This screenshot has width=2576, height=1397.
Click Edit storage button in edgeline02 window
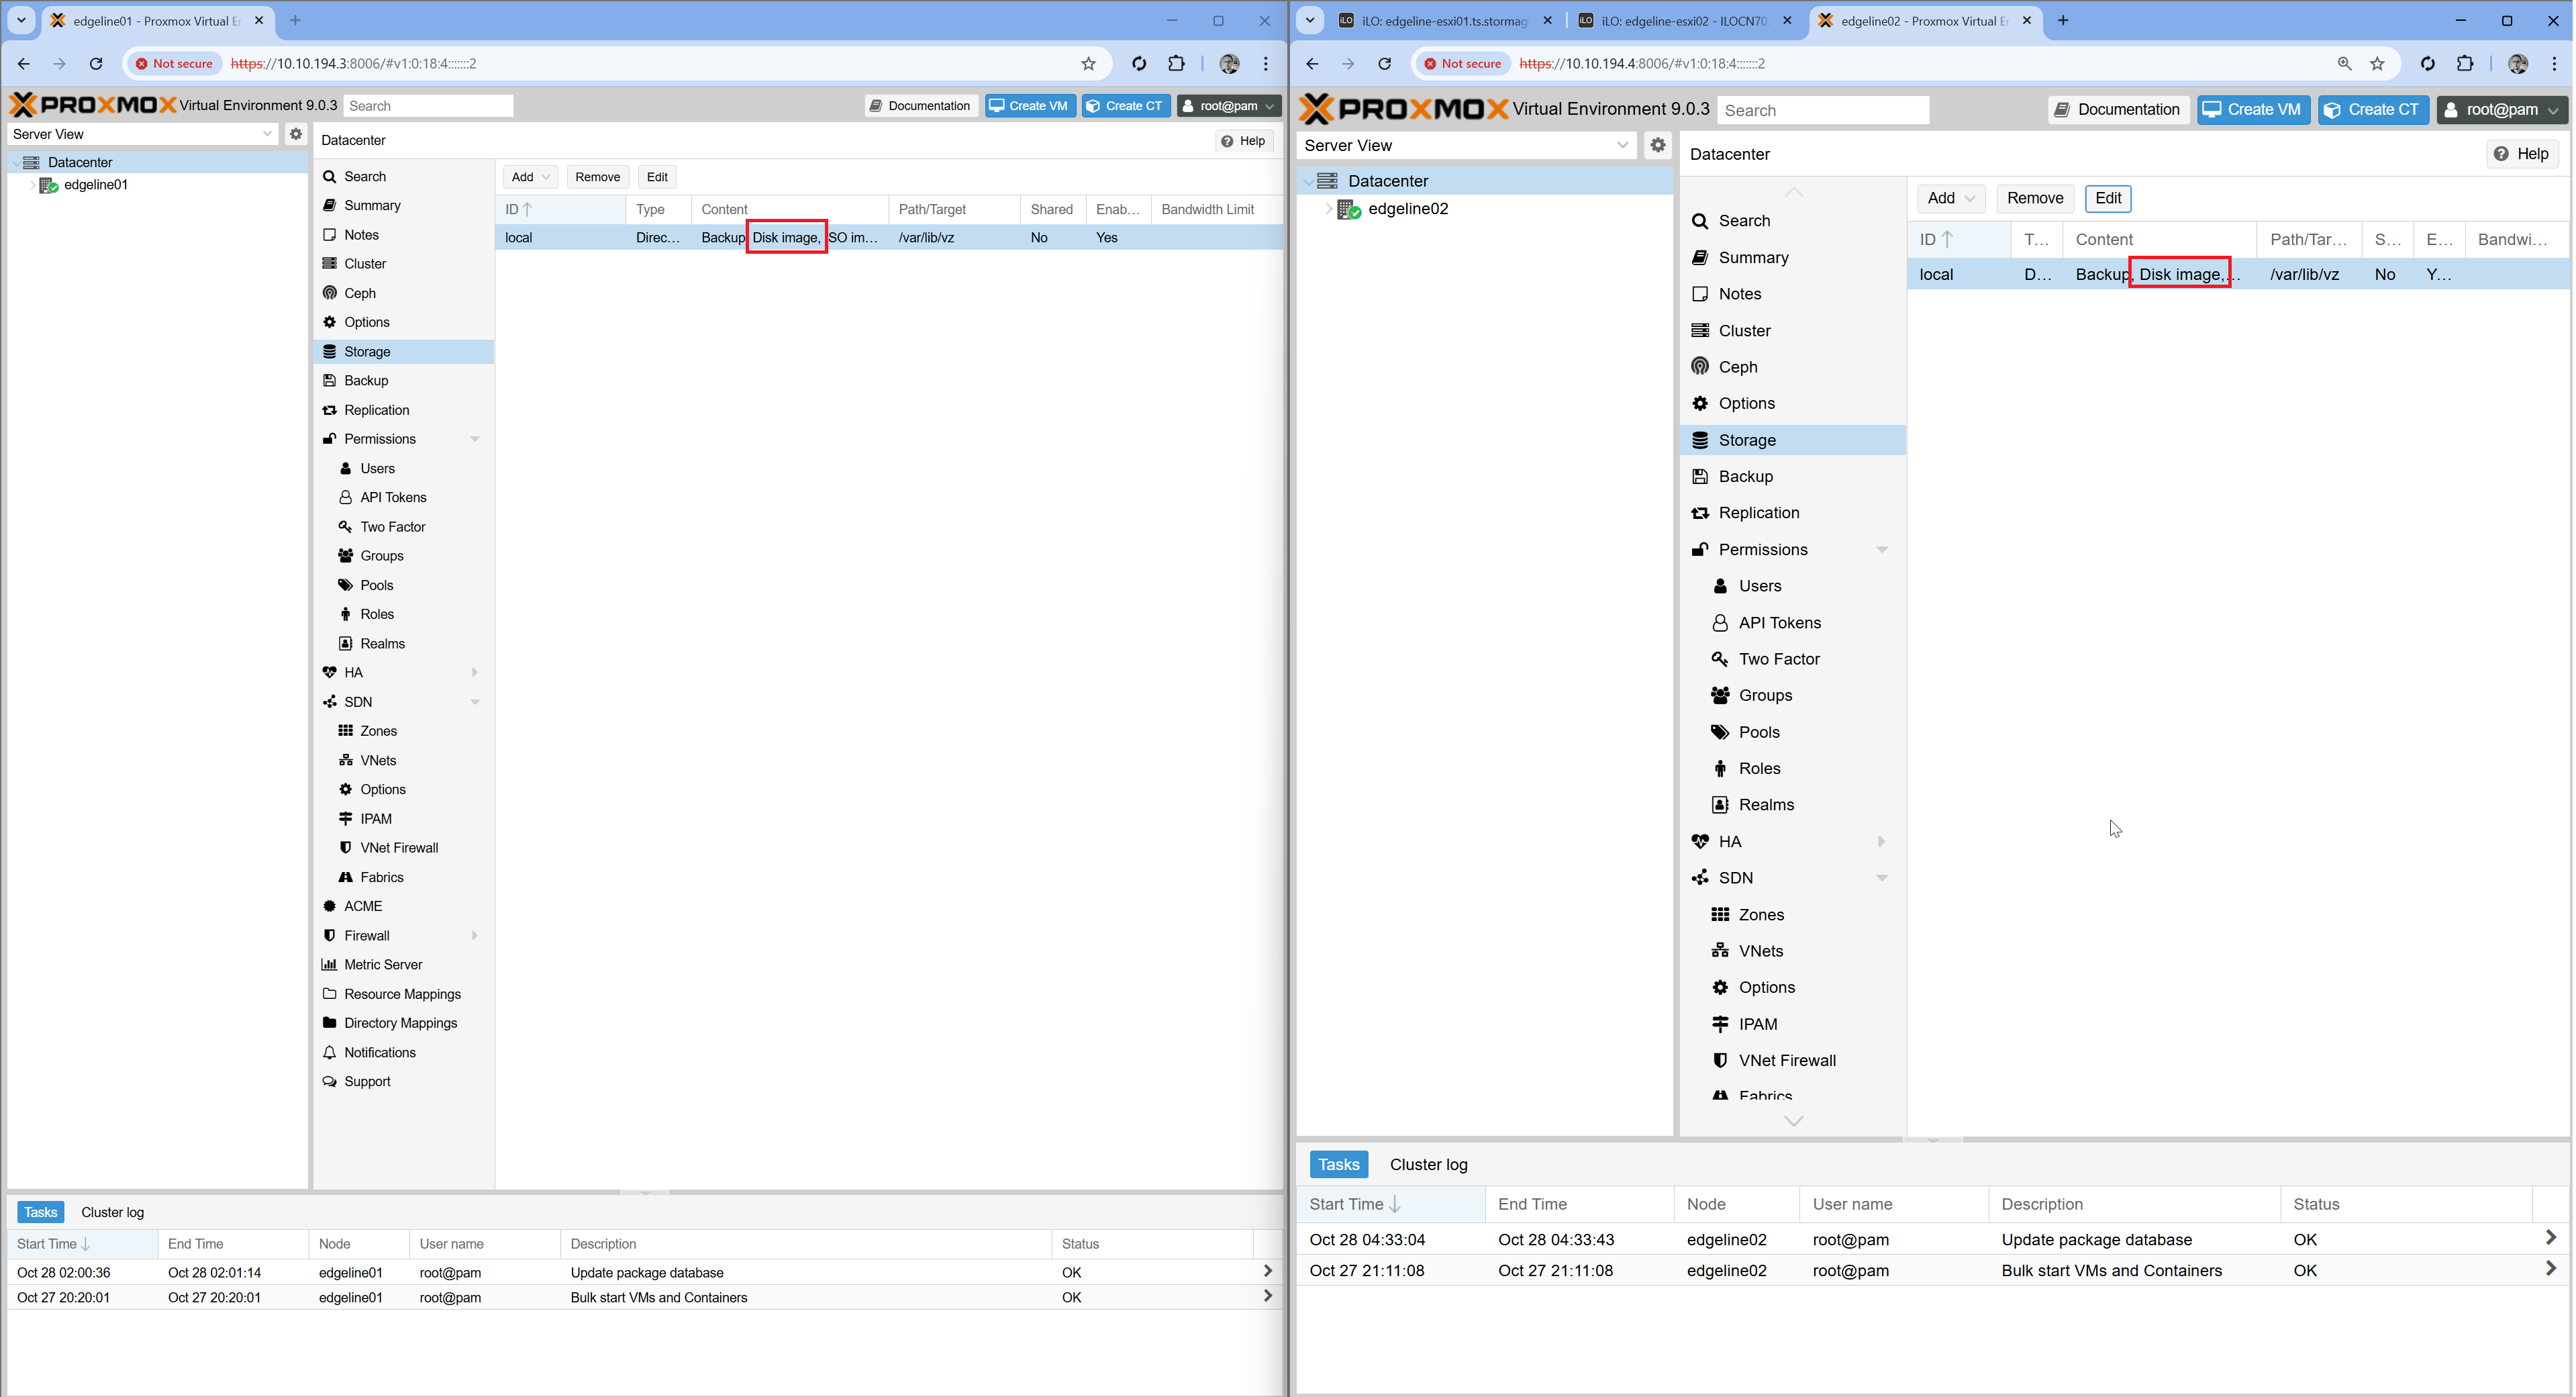tap(2108, 198)
